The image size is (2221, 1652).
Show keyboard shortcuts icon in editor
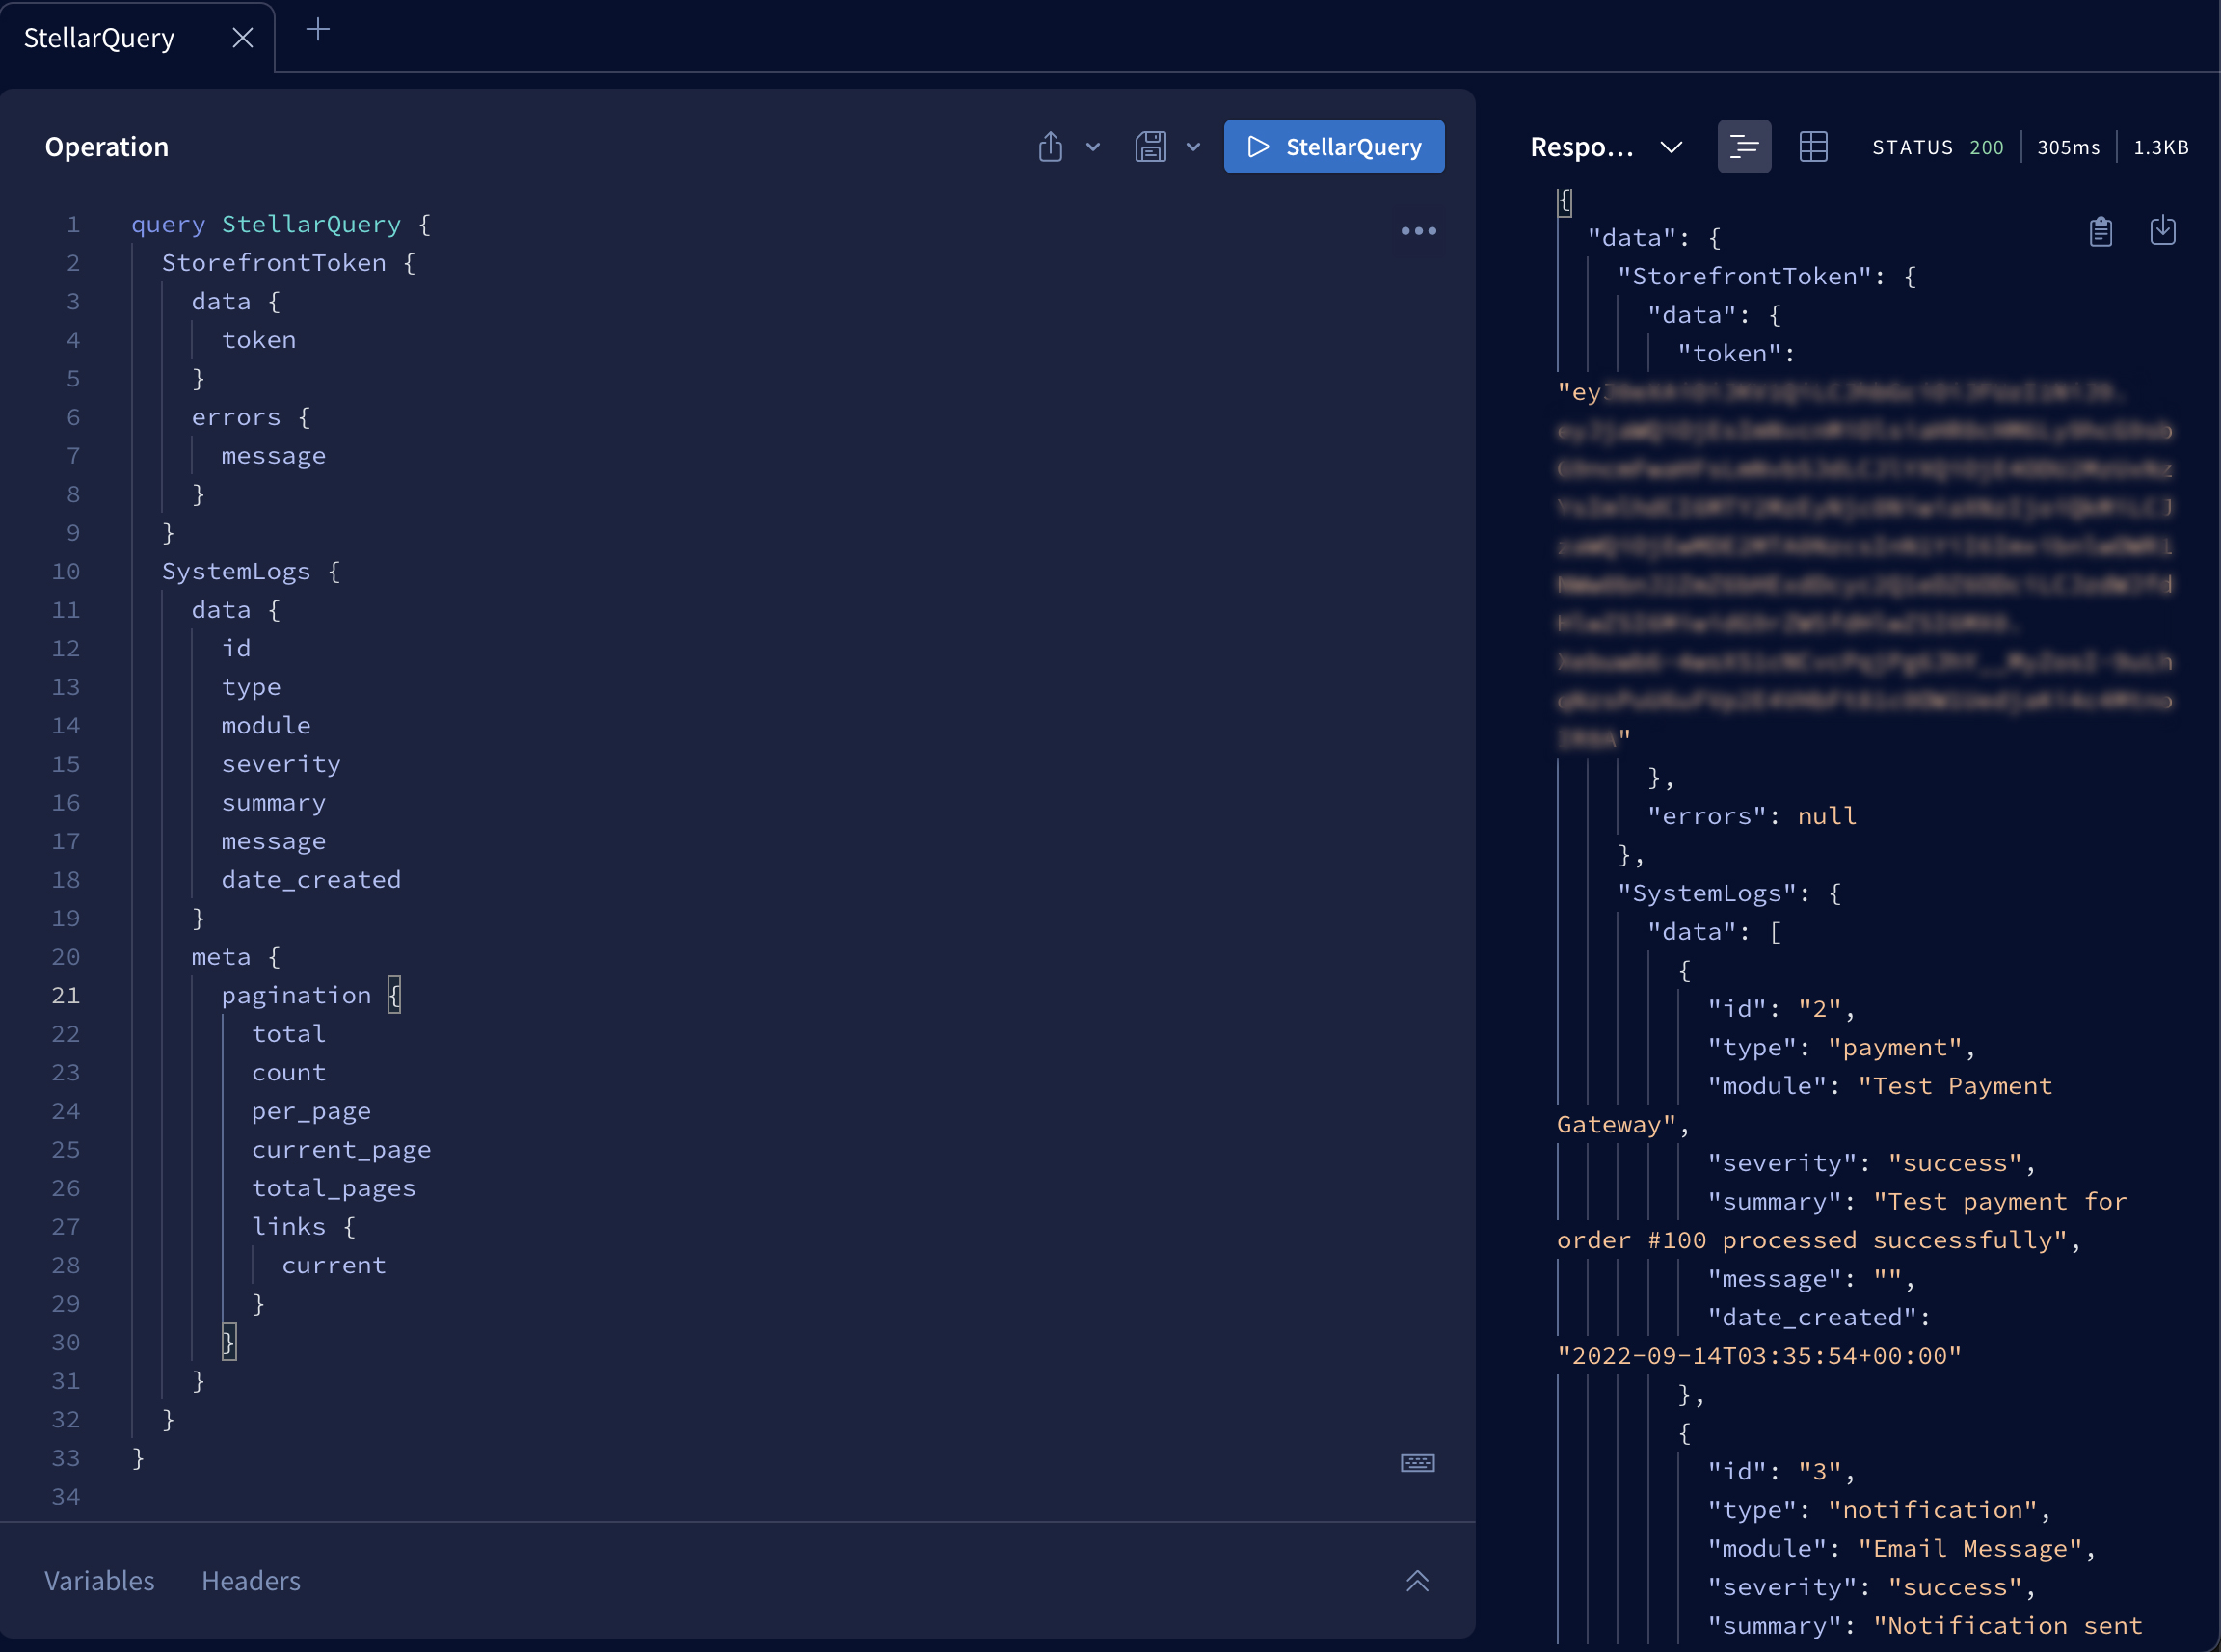tap(1417, 1463)
